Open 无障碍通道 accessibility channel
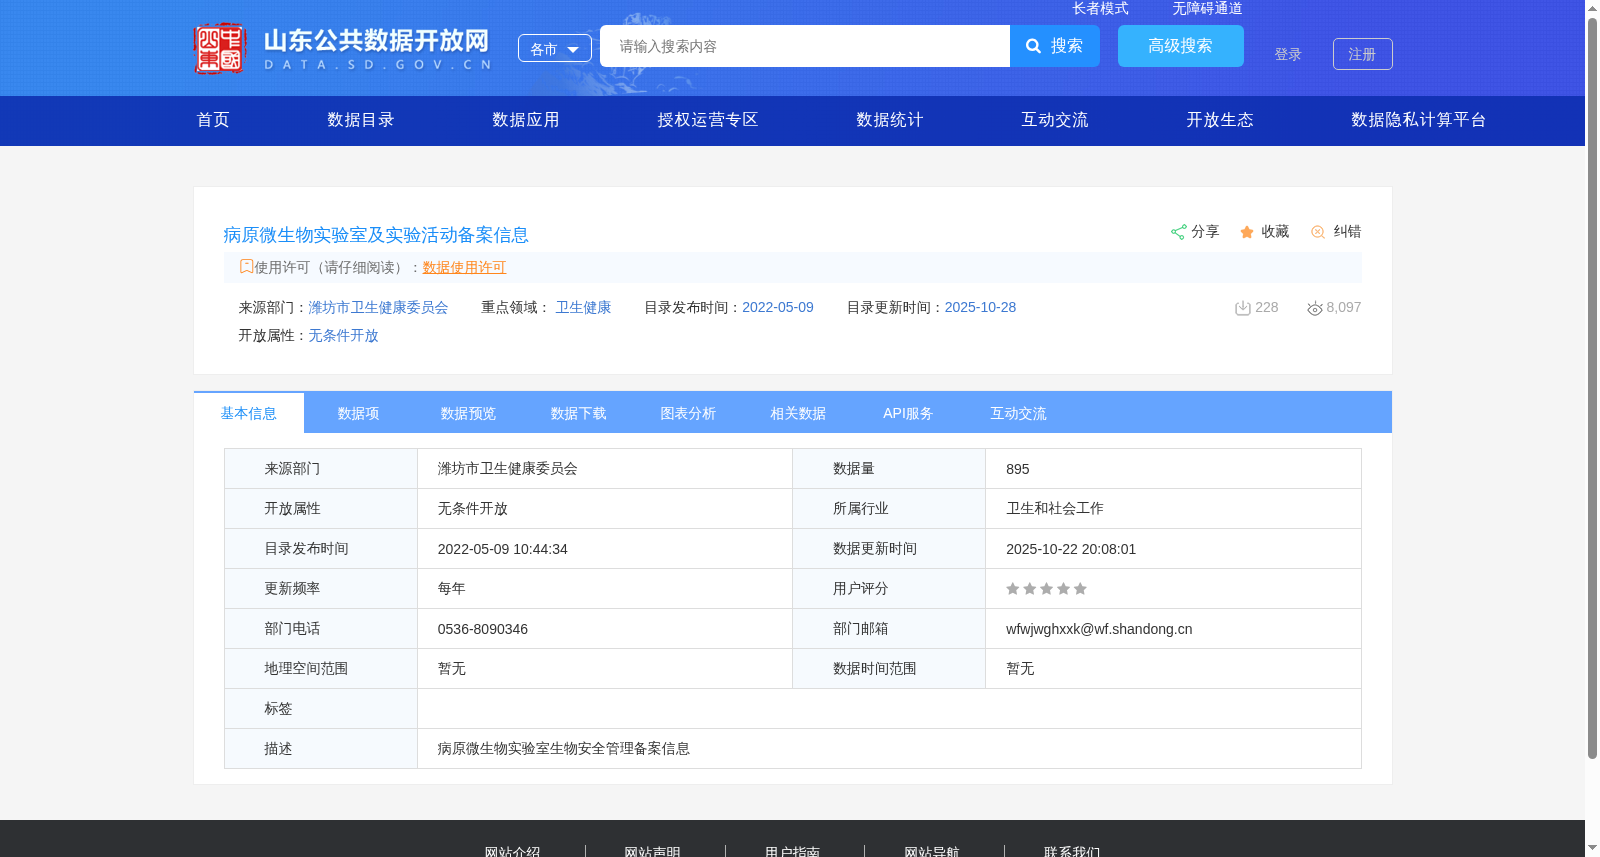The height and width of the screenshot is (857, 1600). (1208, 8)
